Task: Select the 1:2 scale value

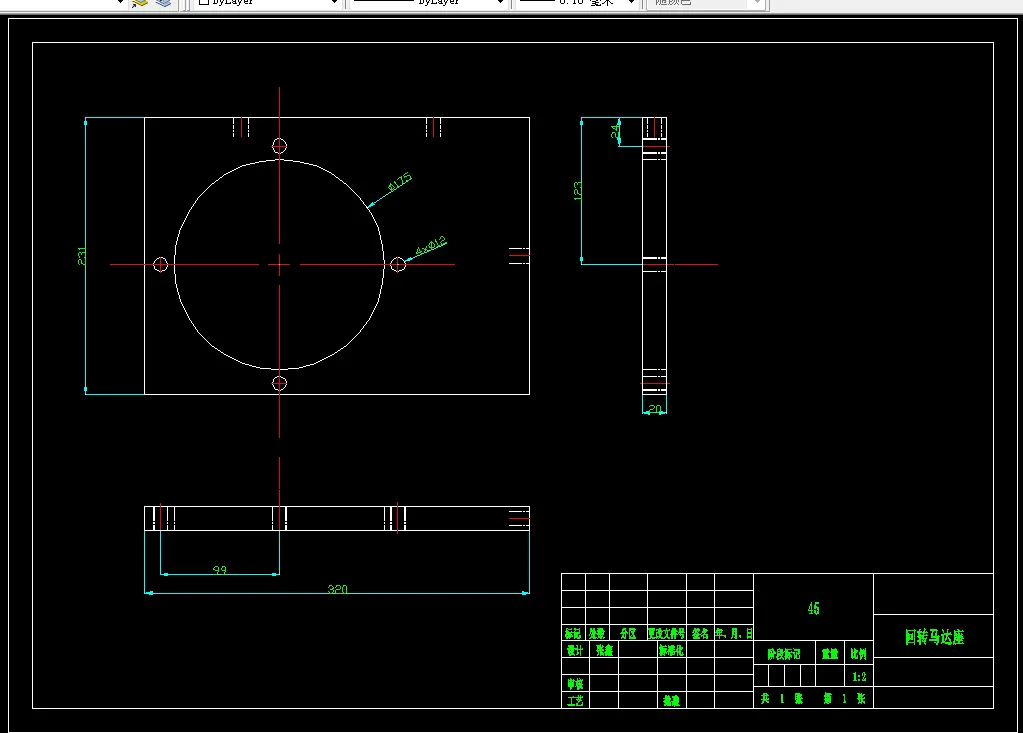Action: 859,677
